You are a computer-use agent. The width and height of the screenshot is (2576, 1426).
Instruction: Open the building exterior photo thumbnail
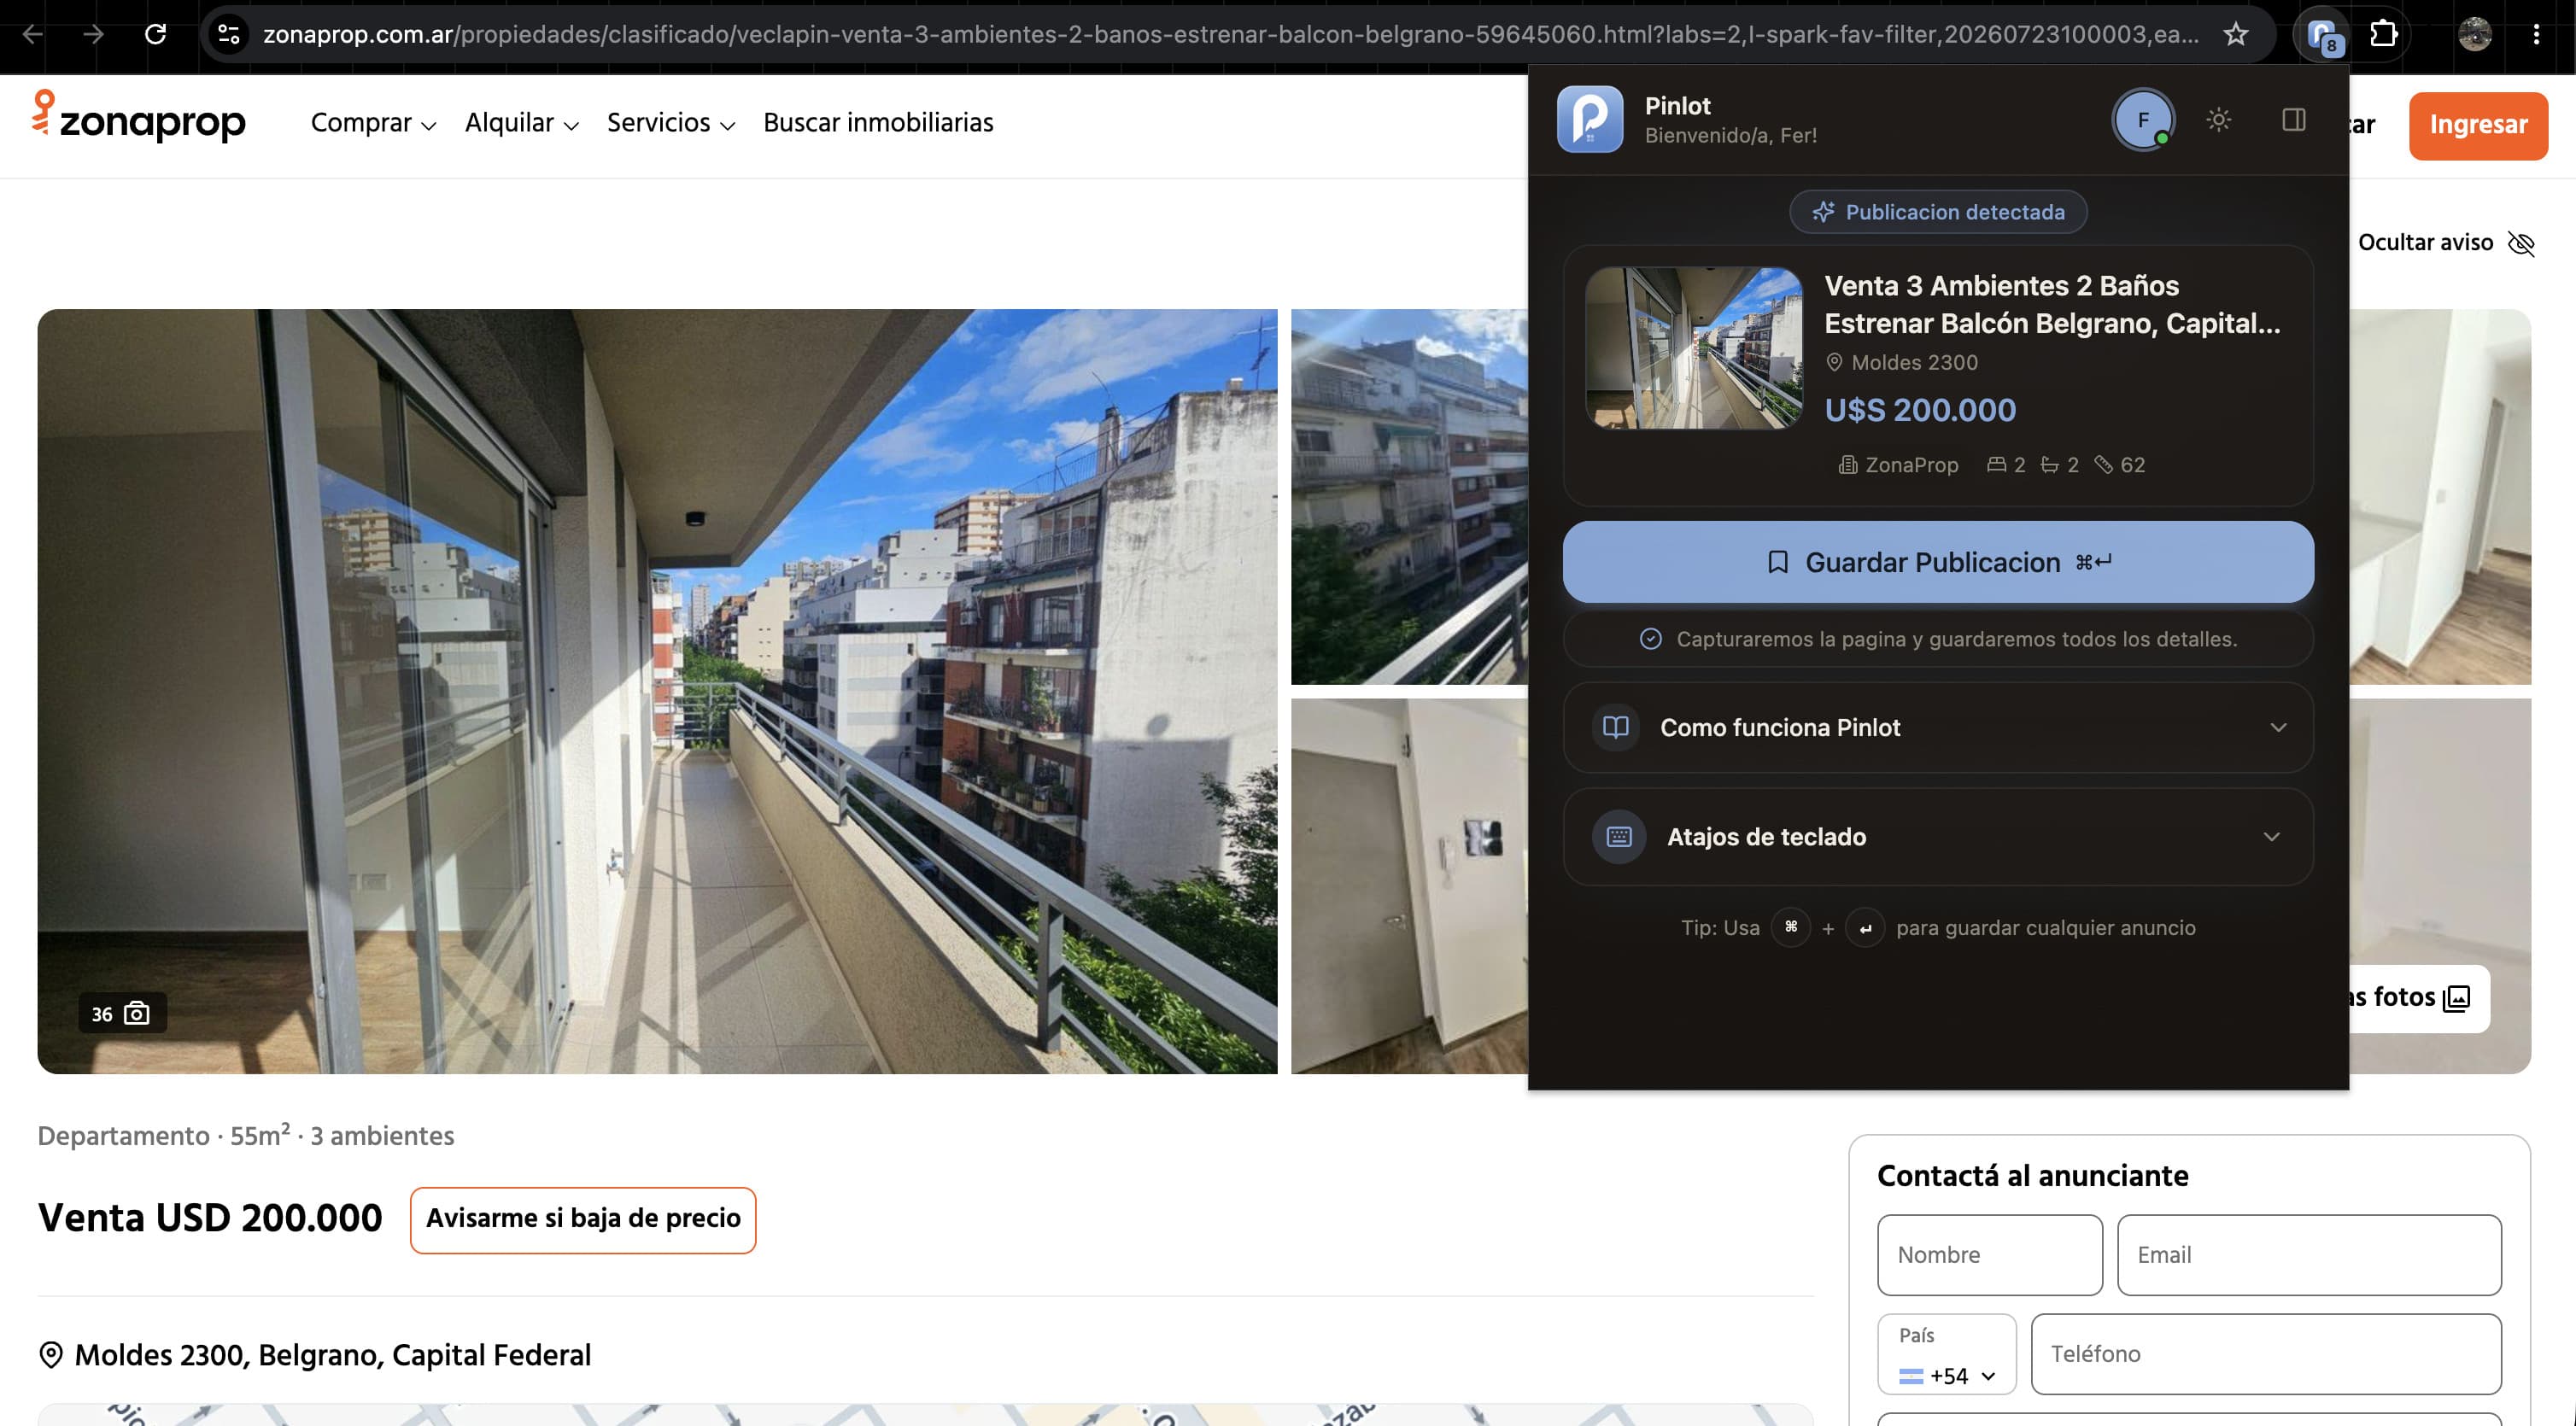click(1409, 496)
